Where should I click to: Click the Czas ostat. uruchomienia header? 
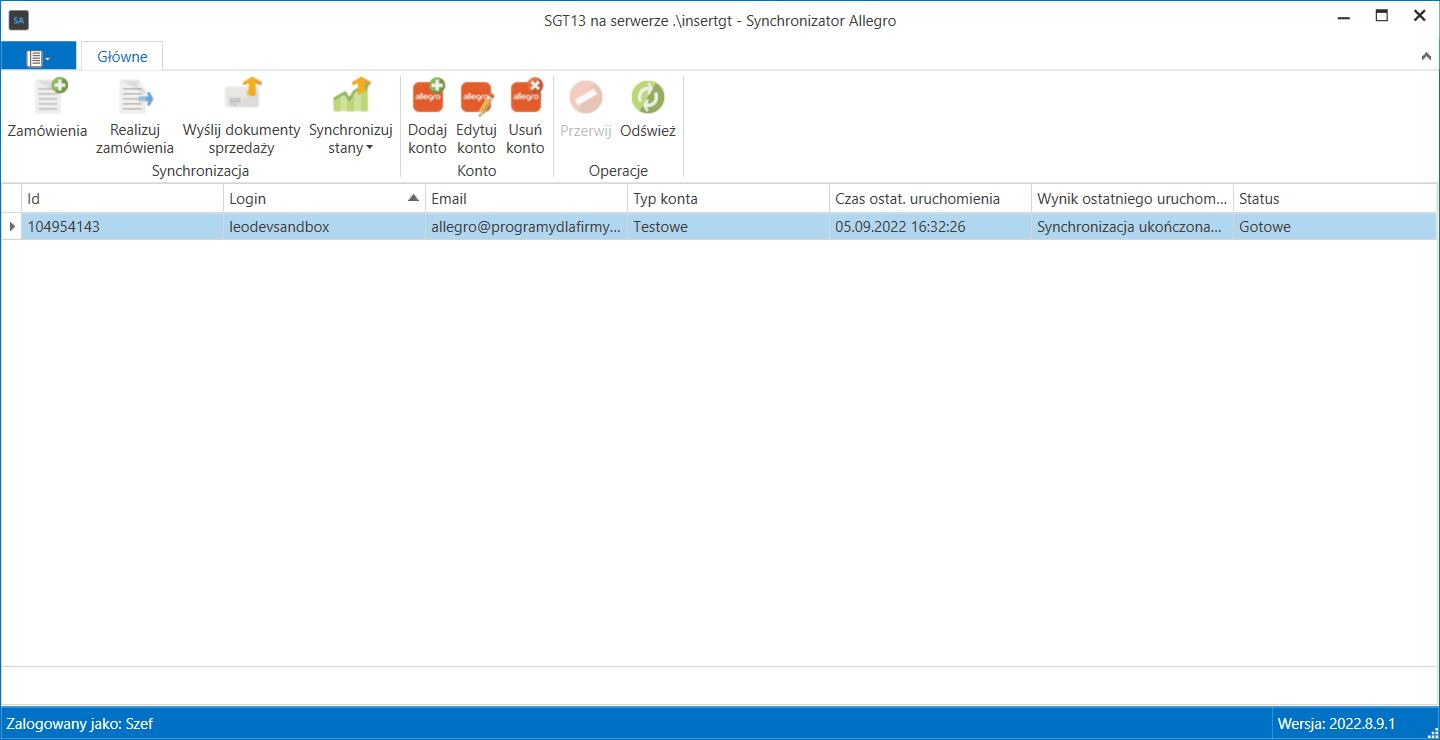(x=930, y=199)
